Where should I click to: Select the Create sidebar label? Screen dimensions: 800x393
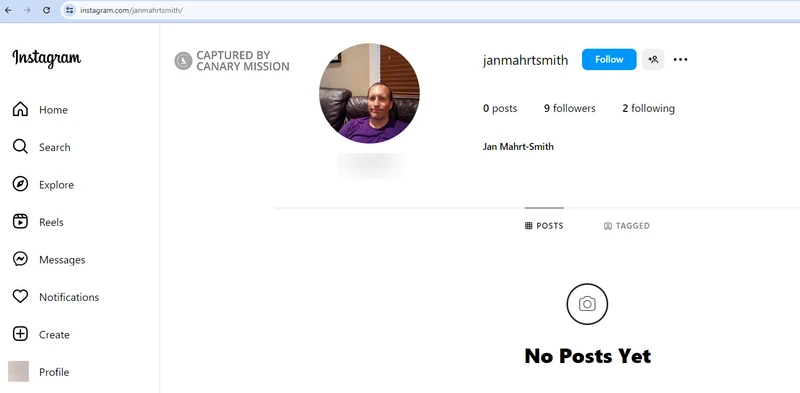coord(55,335)
